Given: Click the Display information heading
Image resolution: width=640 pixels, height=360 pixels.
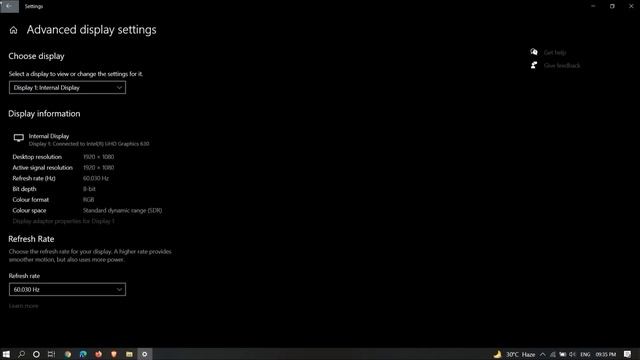Looking at the screenshot, I should [x=44, y=114].
